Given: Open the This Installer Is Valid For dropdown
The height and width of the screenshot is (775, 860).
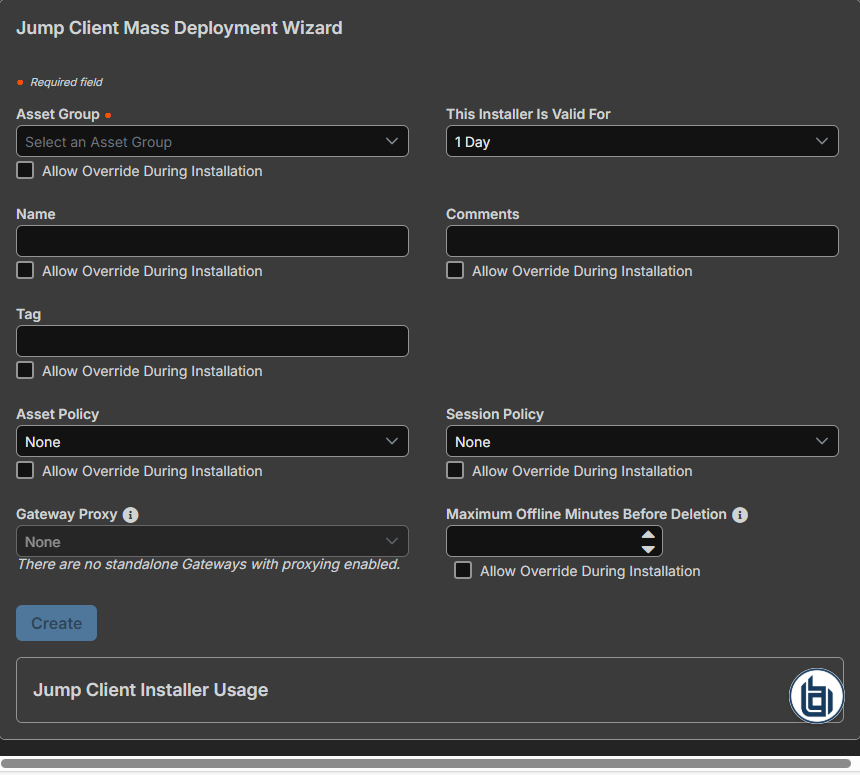Looking at the screenshot, I should 642,141.
